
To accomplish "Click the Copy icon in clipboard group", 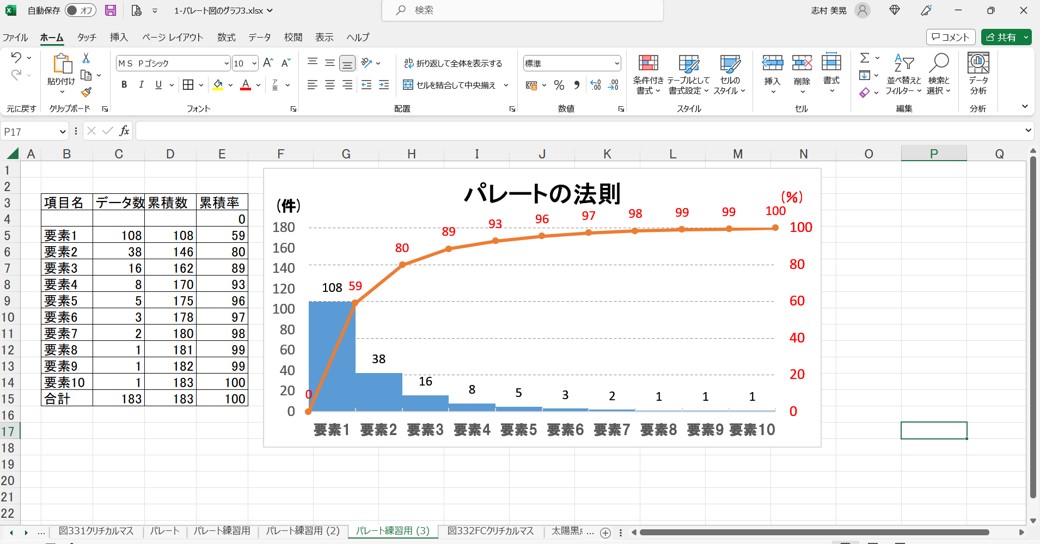I will point(86,75).
